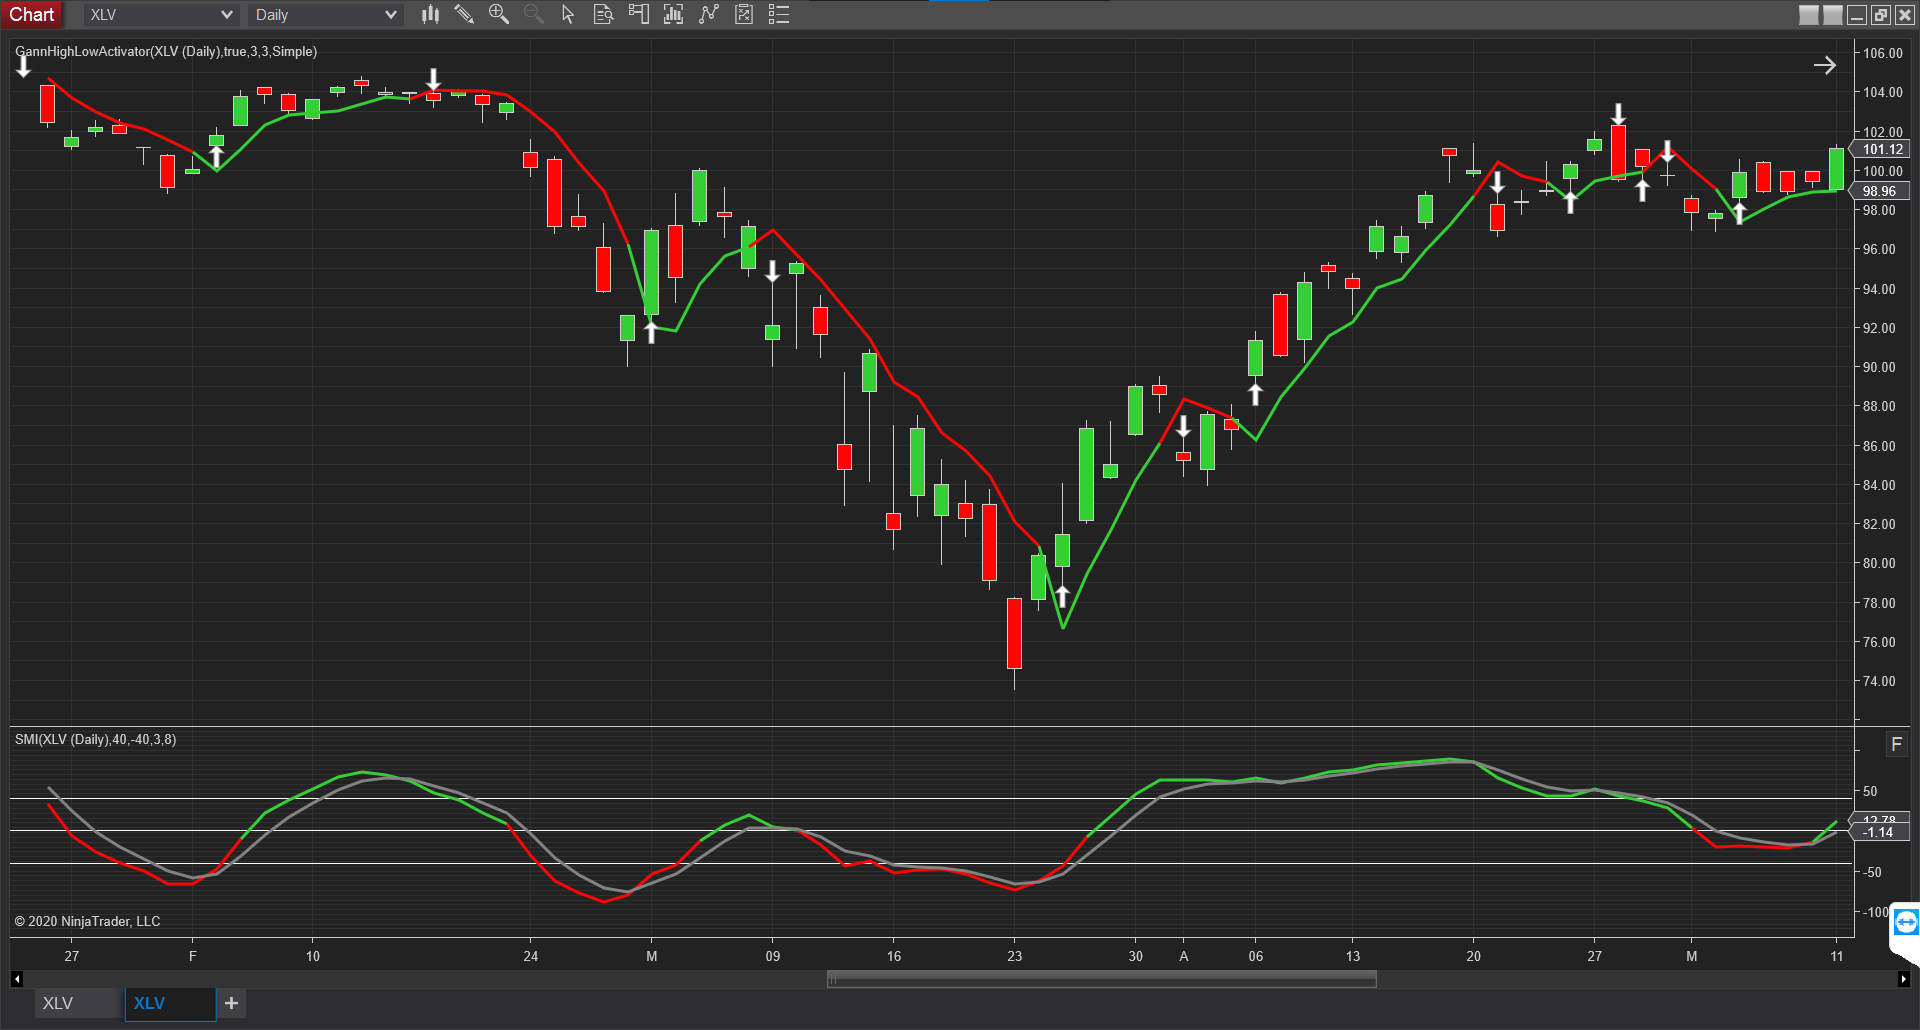
Task: Click the 11 date label on time axis
Action: (x=1837, y=956)
